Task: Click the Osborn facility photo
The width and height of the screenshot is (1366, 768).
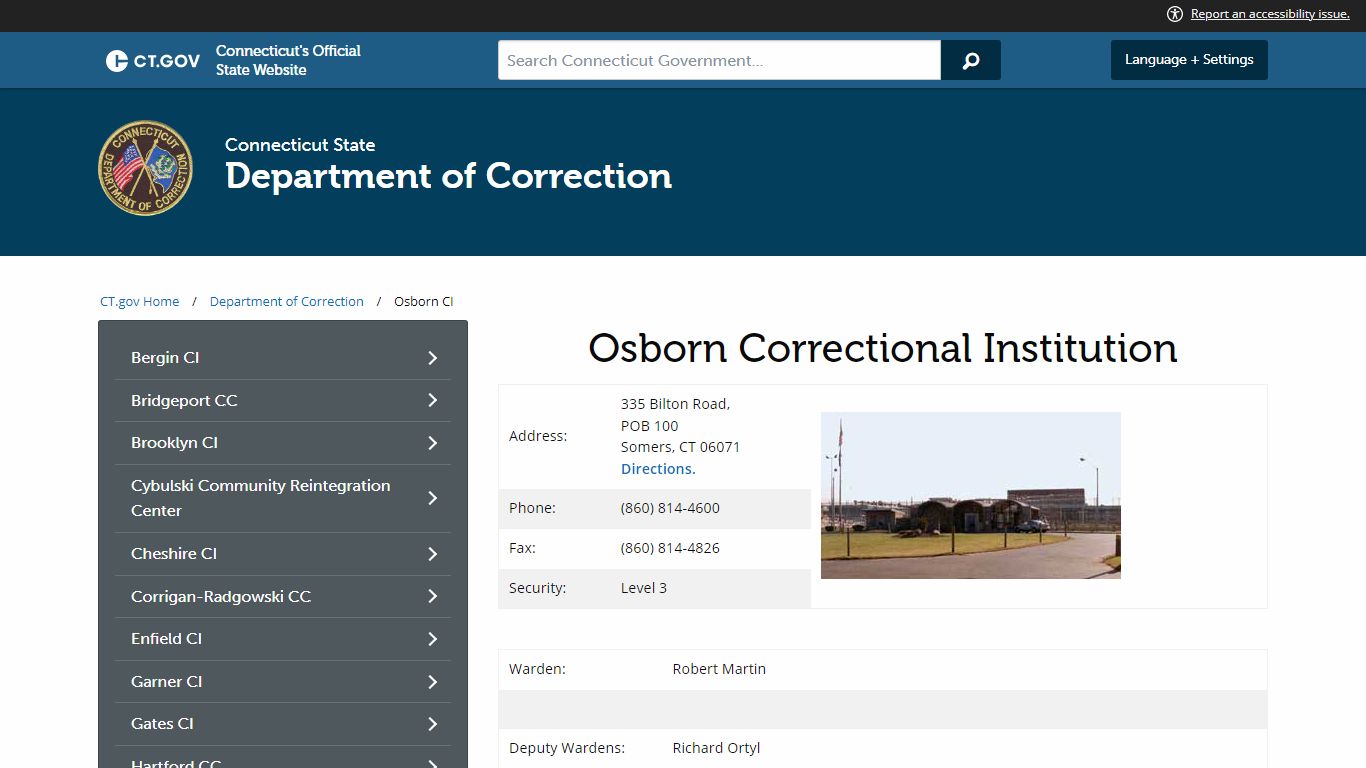Action: point(970,495)
